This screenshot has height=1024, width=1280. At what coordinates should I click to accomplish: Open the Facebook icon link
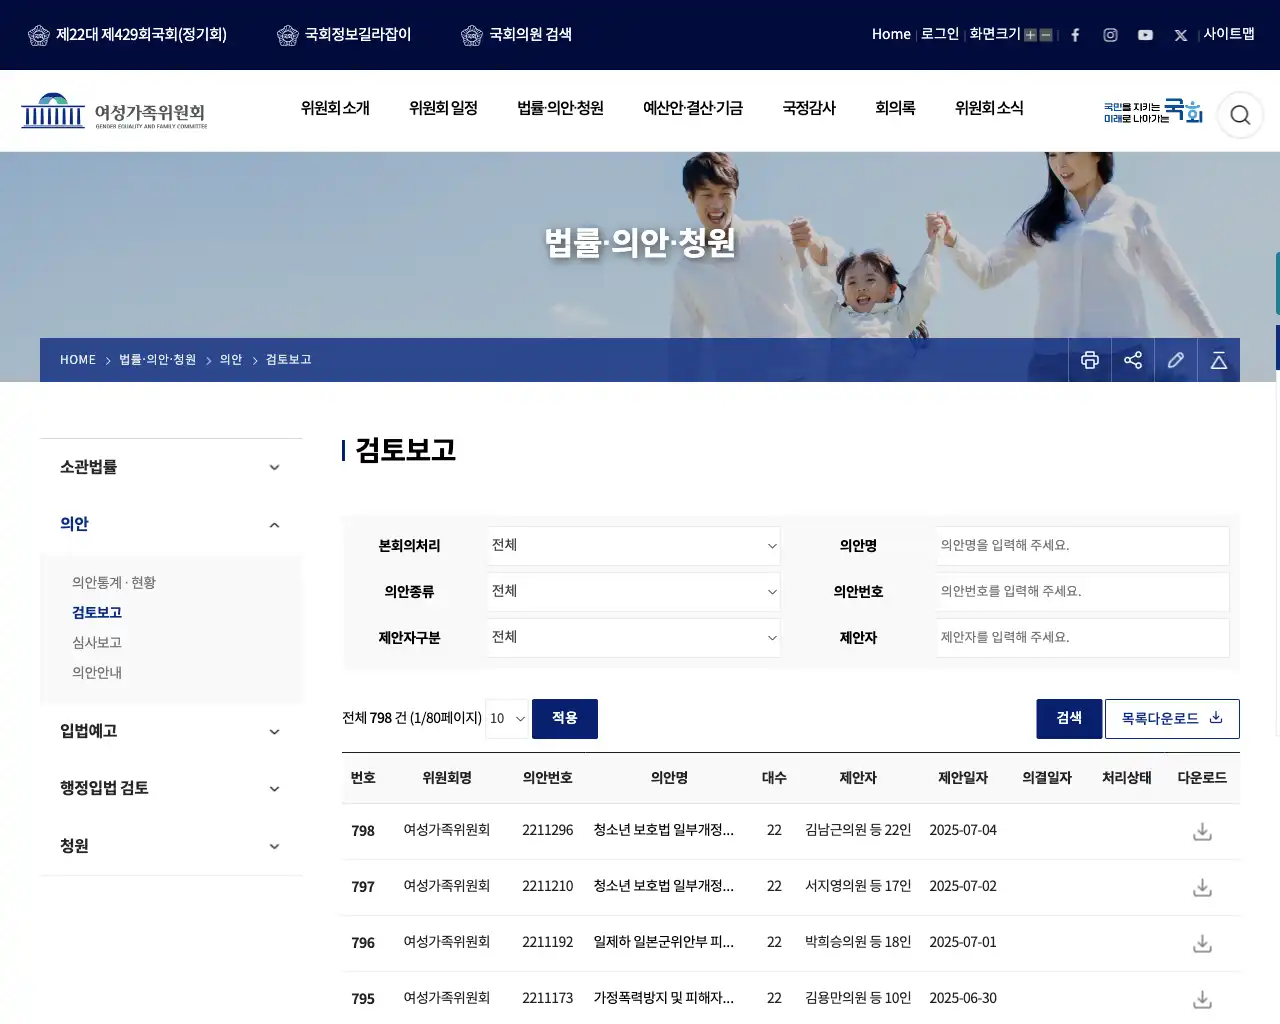click(1075, 35)
